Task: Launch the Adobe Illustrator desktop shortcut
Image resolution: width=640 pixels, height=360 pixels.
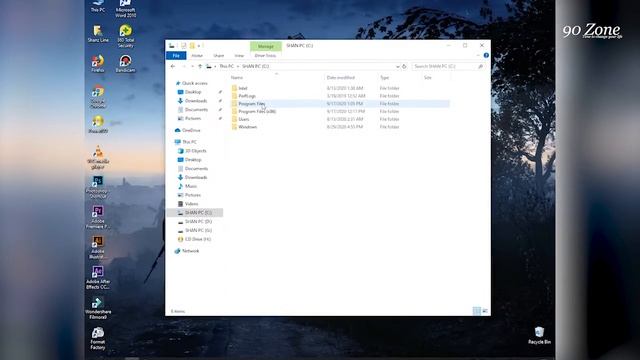Action: tap(98, 247)
